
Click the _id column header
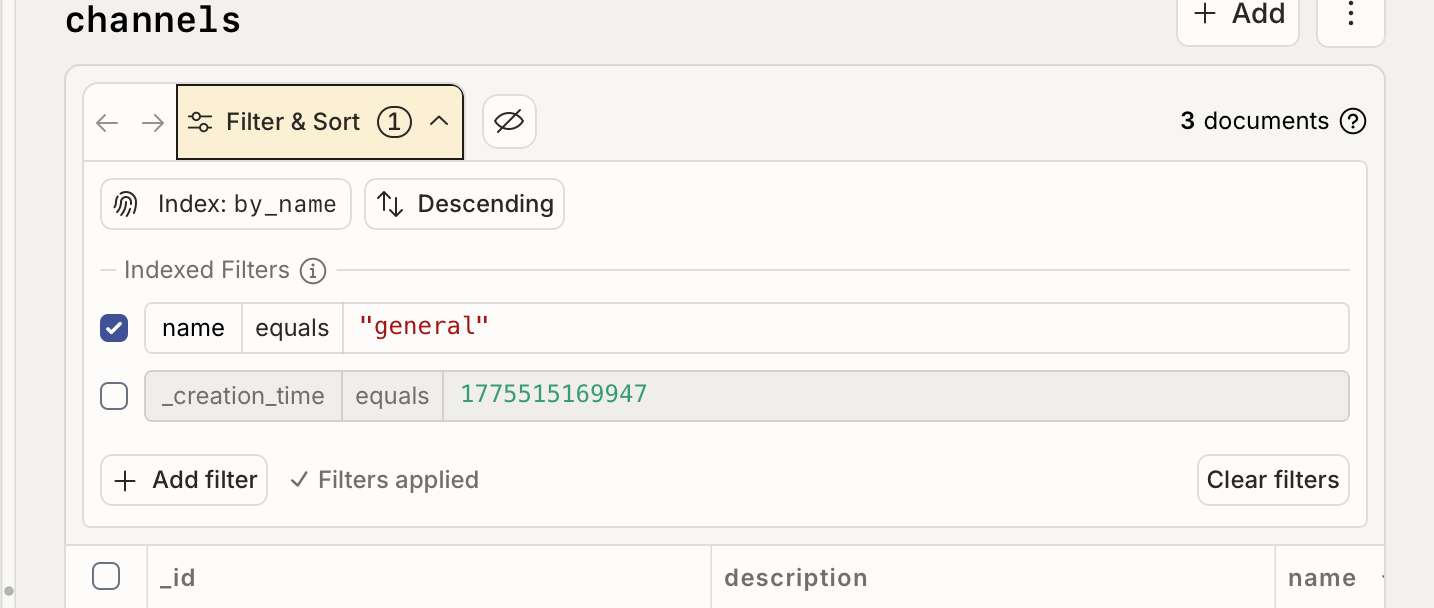429,577
